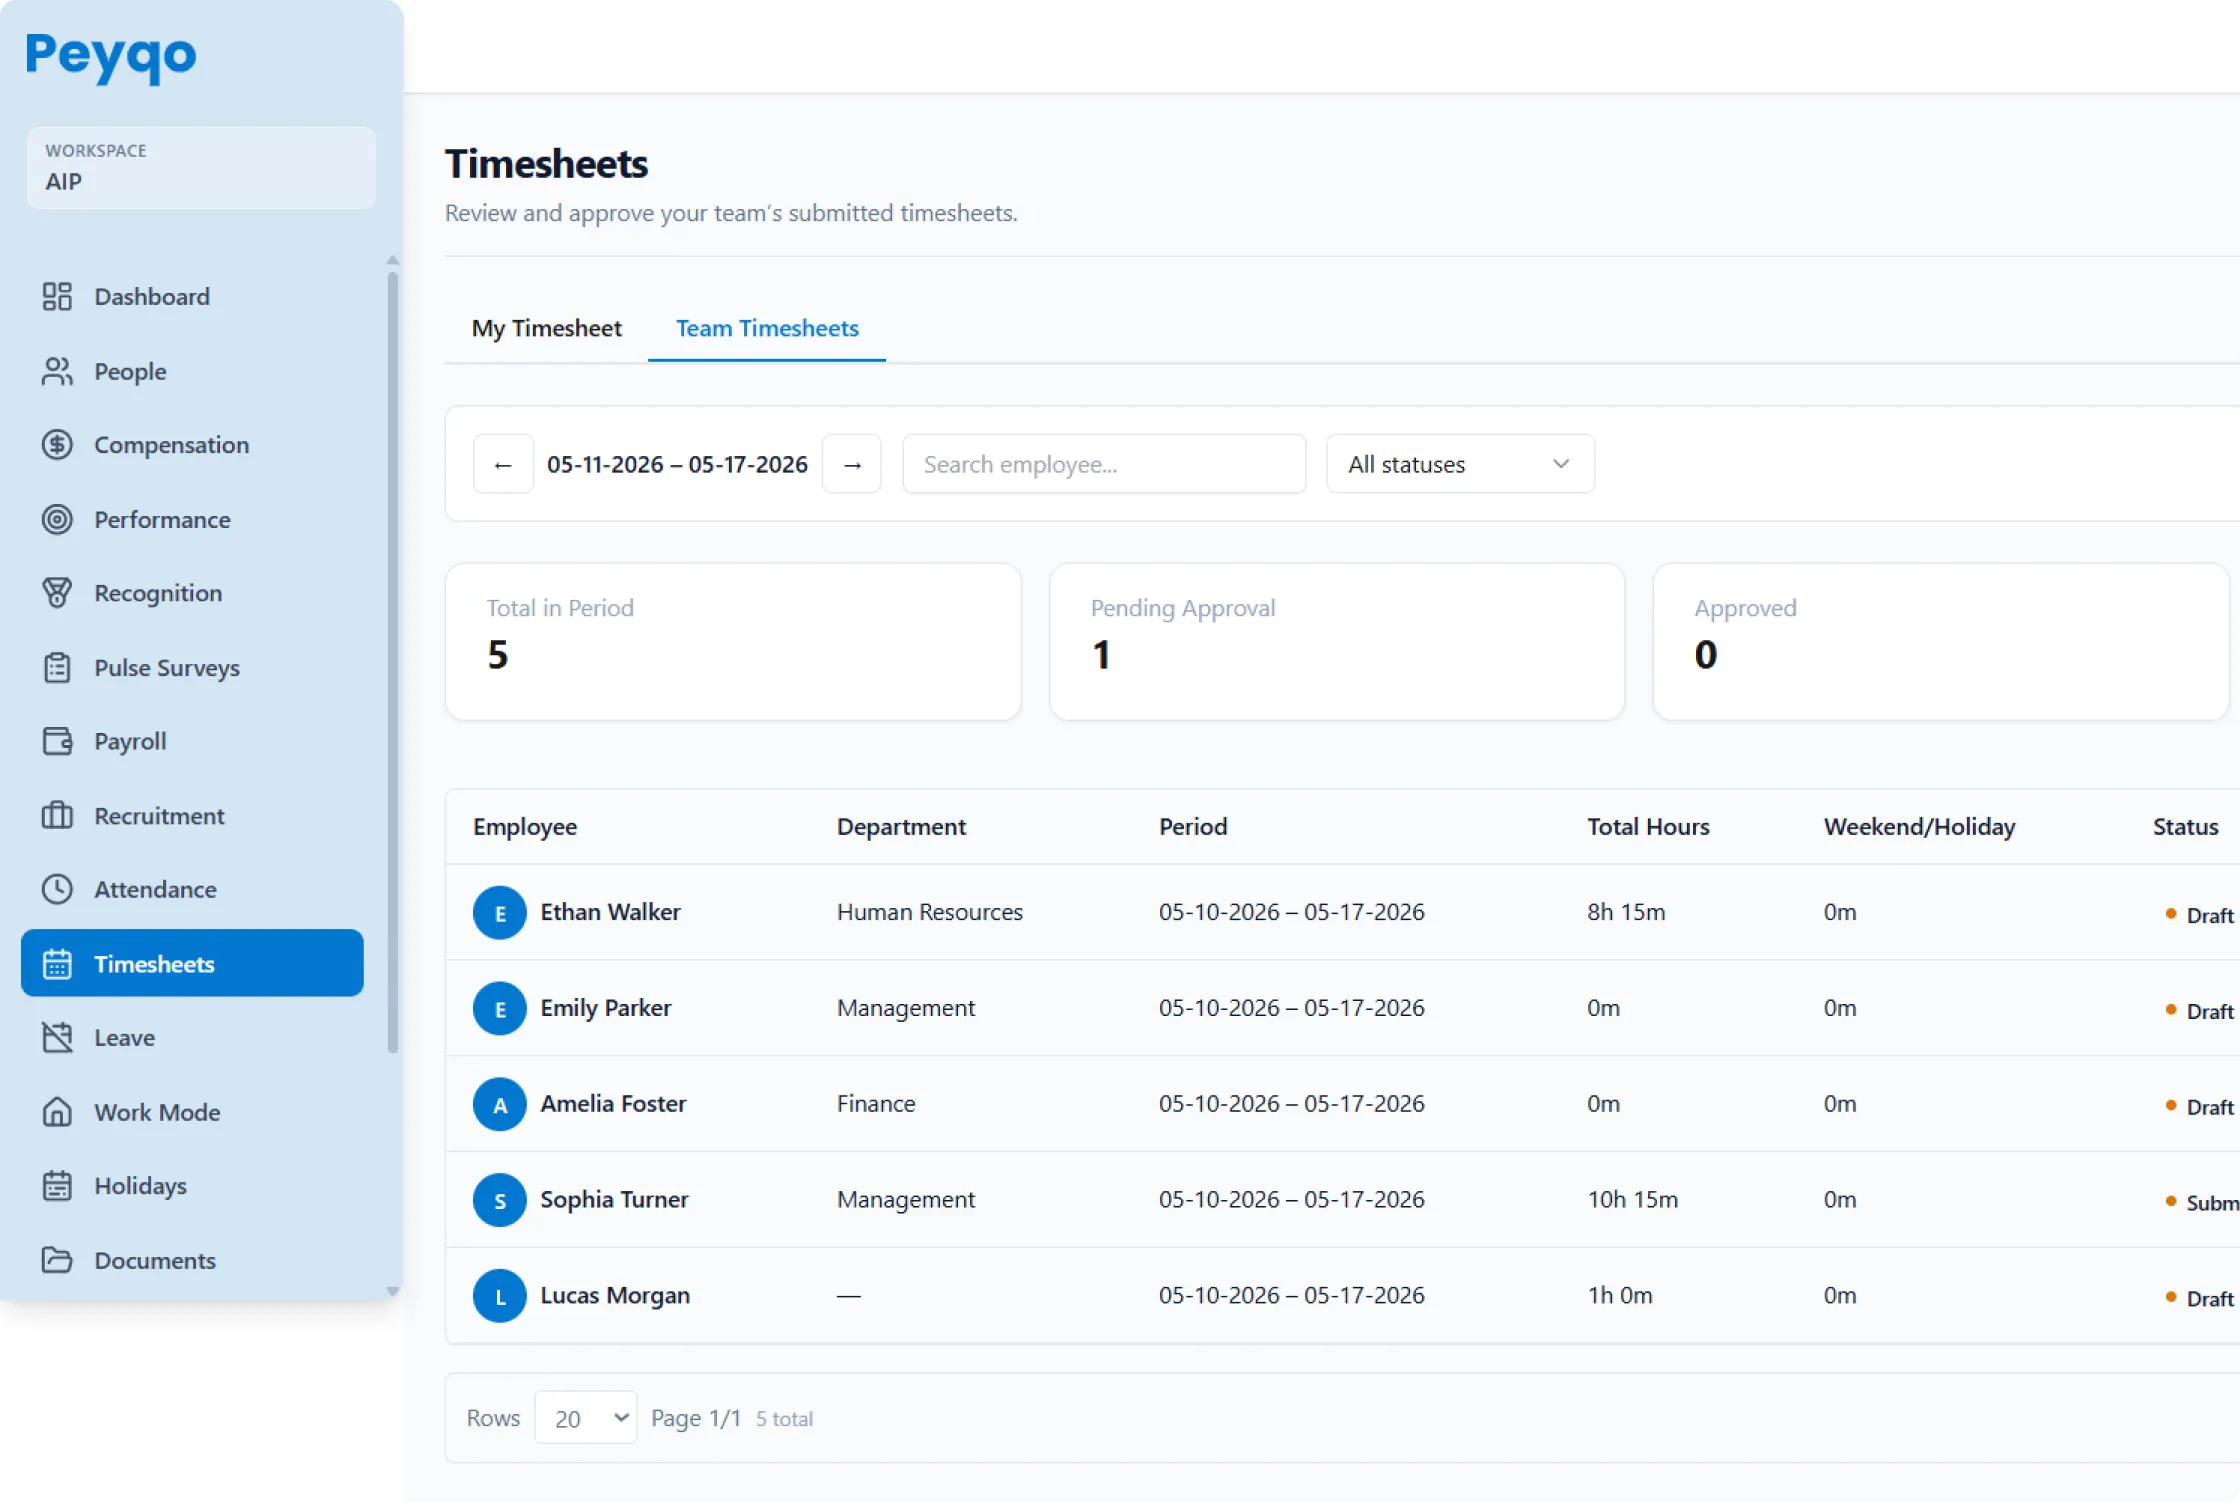Click Finance department cell
2240x1502 pixels.
[876, 1104]
